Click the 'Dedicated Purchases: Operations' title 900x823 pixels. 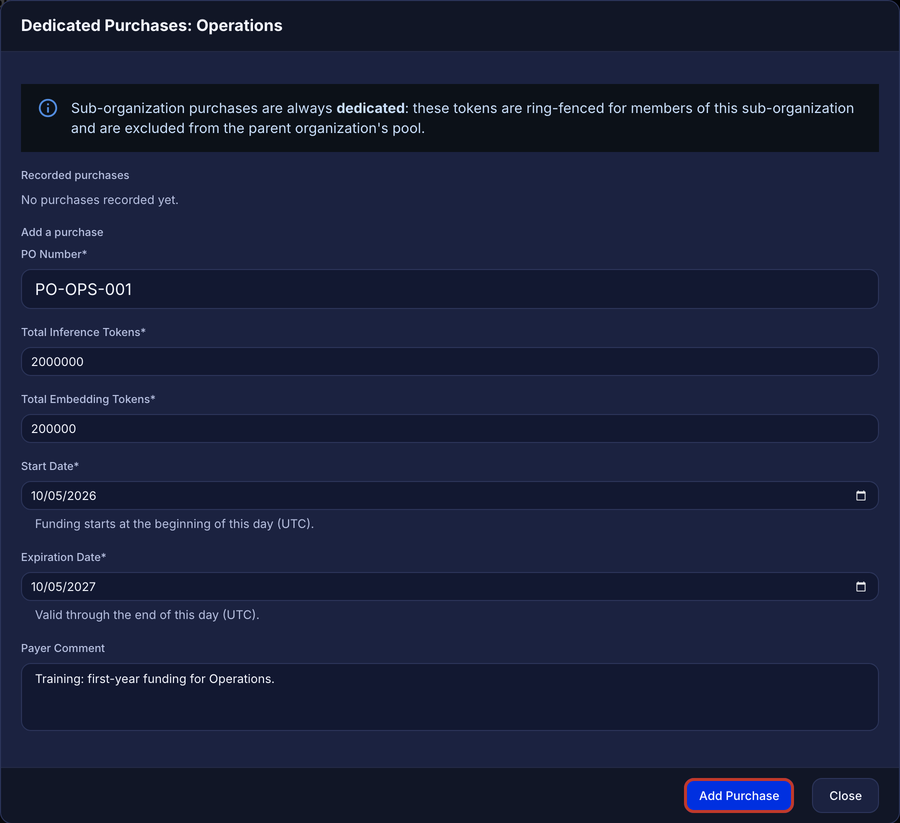[x=152, y=26]
